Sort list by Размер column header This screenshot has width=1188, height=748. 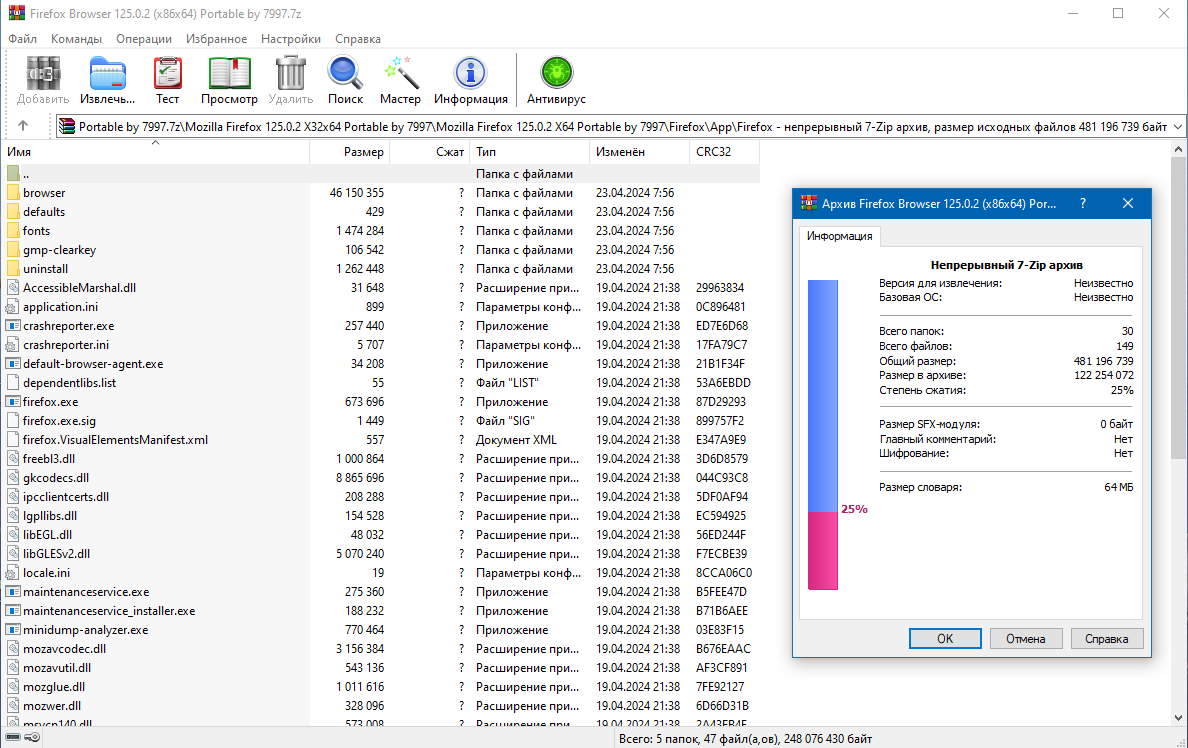tap(349, 152)
